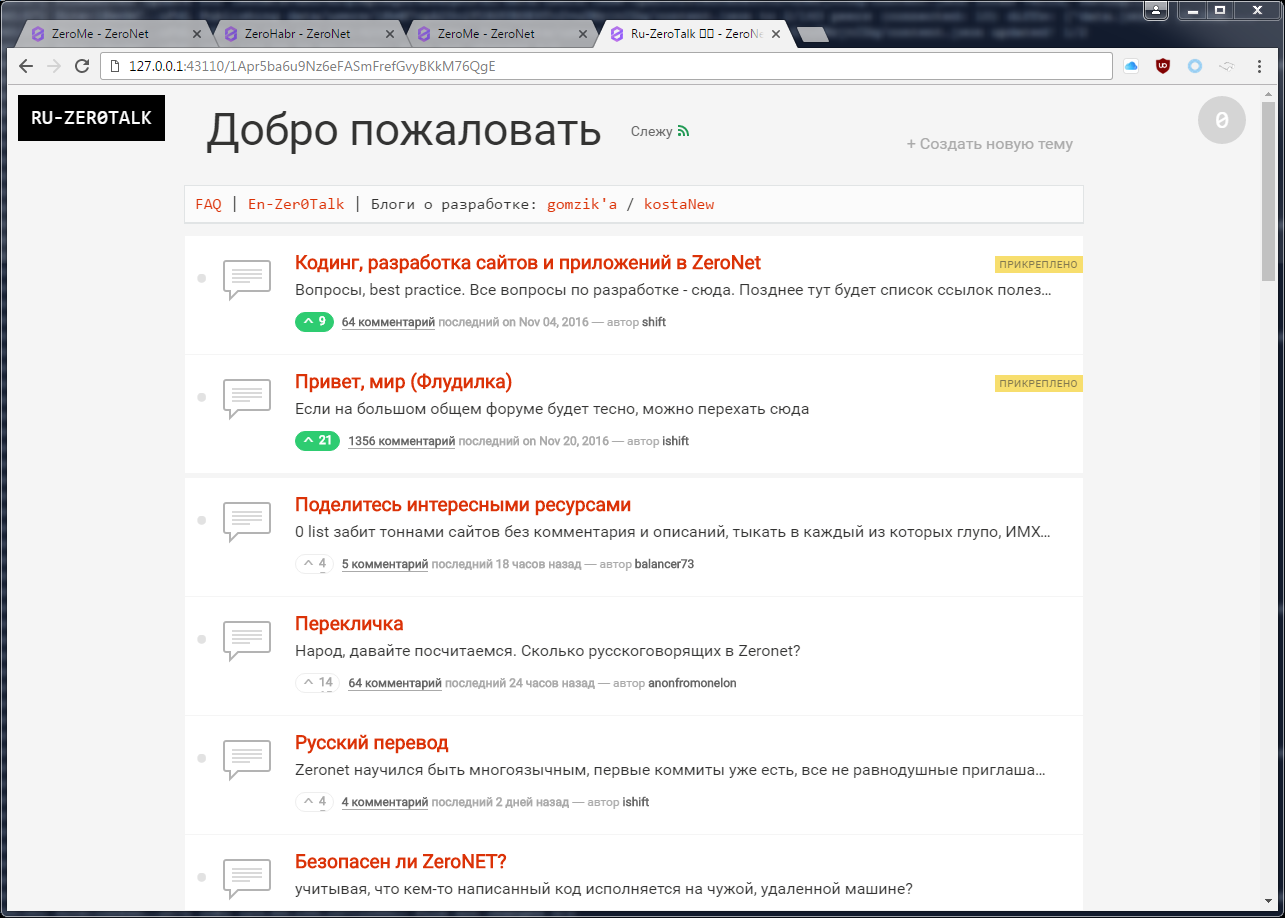Upvote Поделитесь интересными ресурсами topic
The image size is (1285, 918).
[314, 564]
